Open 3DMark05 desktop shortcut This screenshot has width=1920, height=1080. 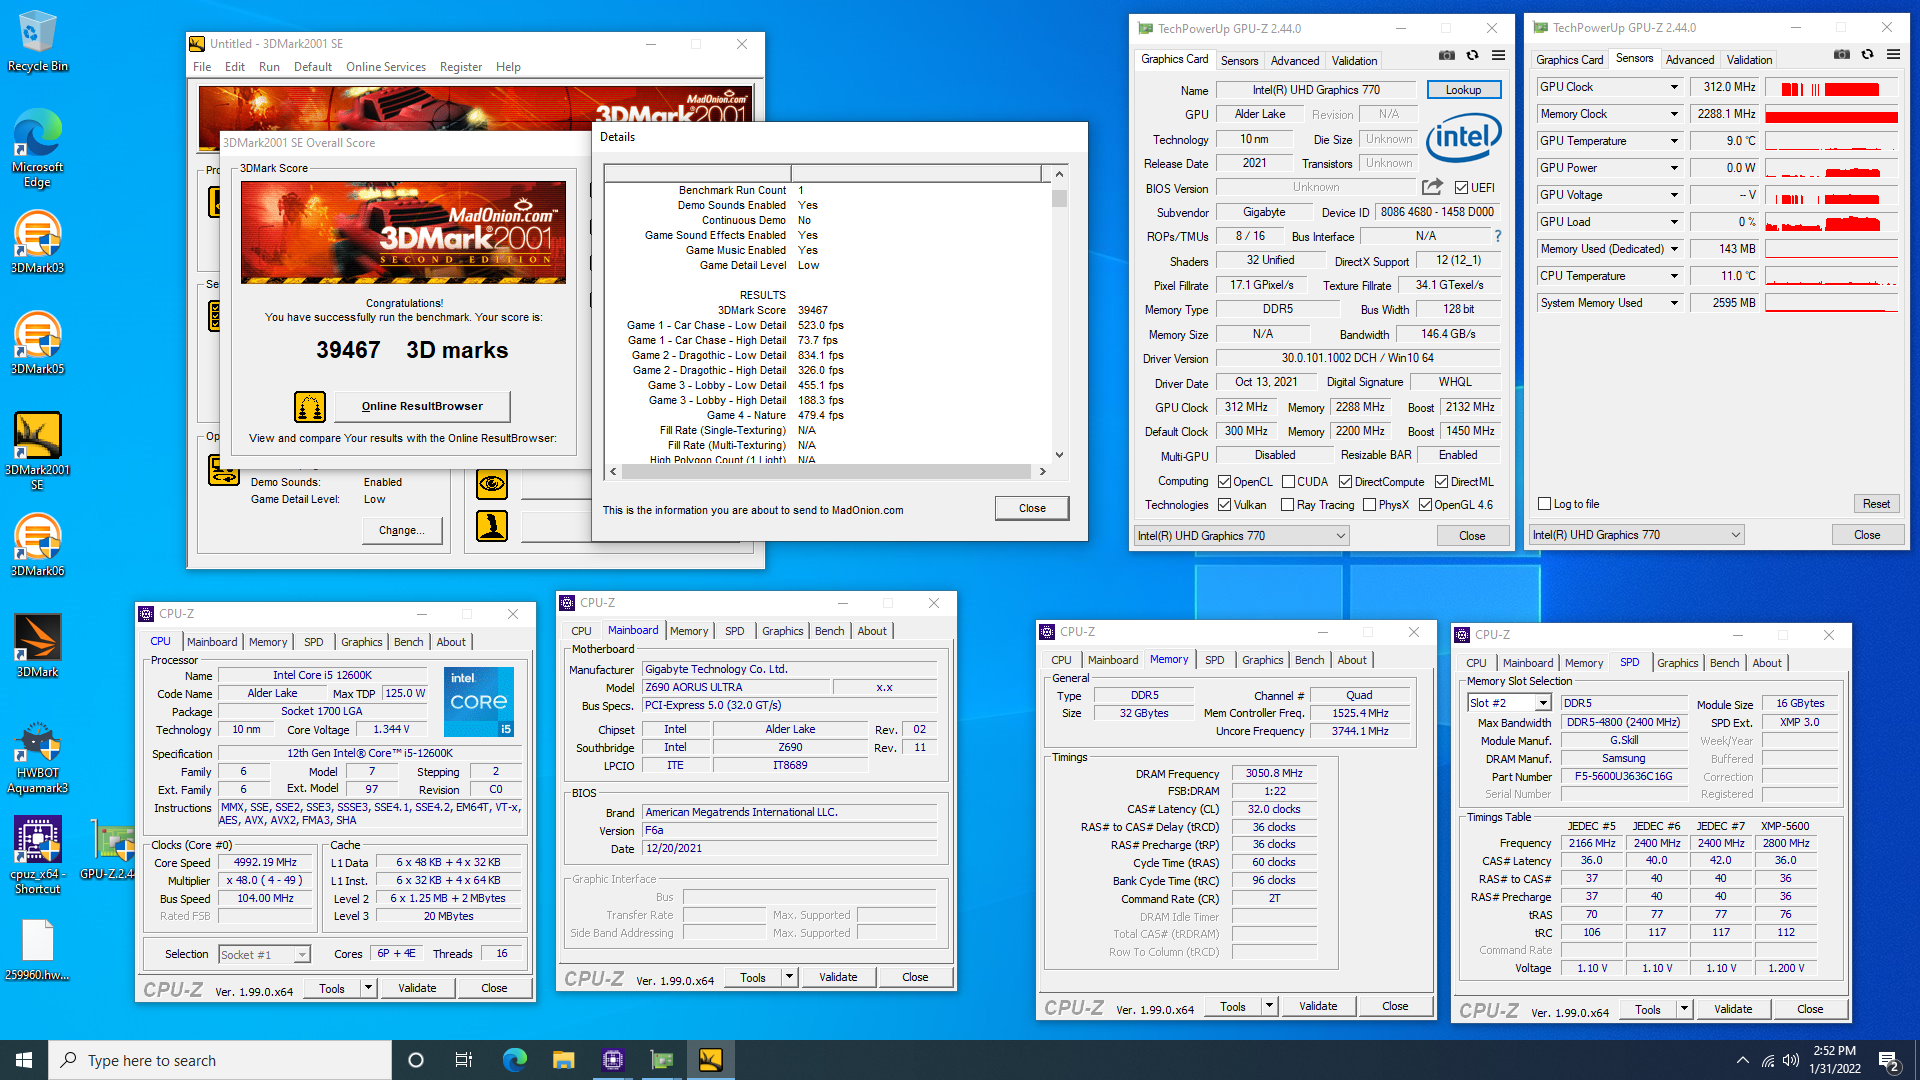[x=37, y=343]
